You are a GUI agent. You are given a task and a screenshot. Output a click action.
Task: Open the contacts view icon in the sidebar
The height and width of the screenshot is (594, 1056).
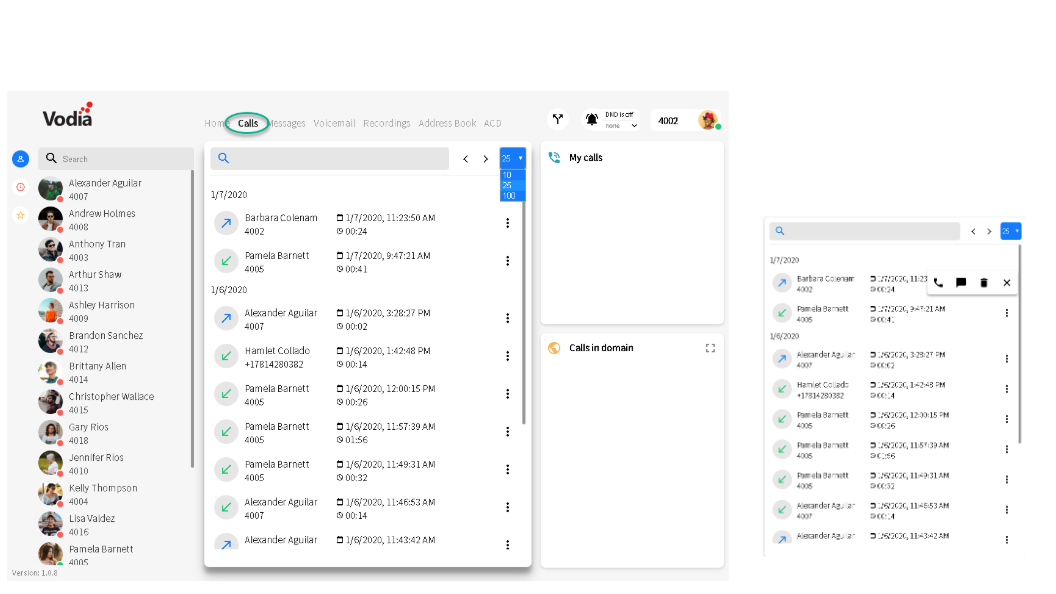click(20, 159)
